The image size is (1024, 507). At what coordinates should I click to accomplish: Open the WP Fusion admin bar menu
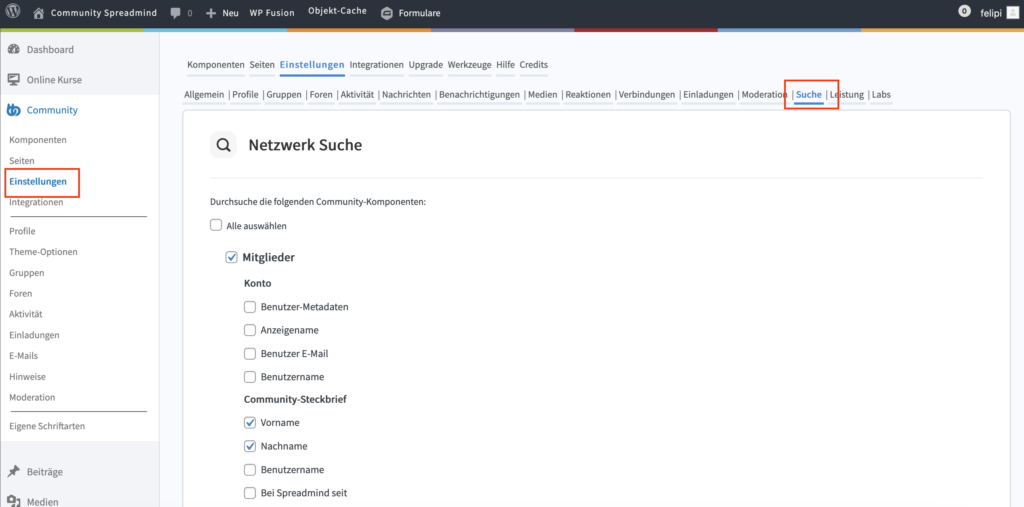(x=271, y=13)
